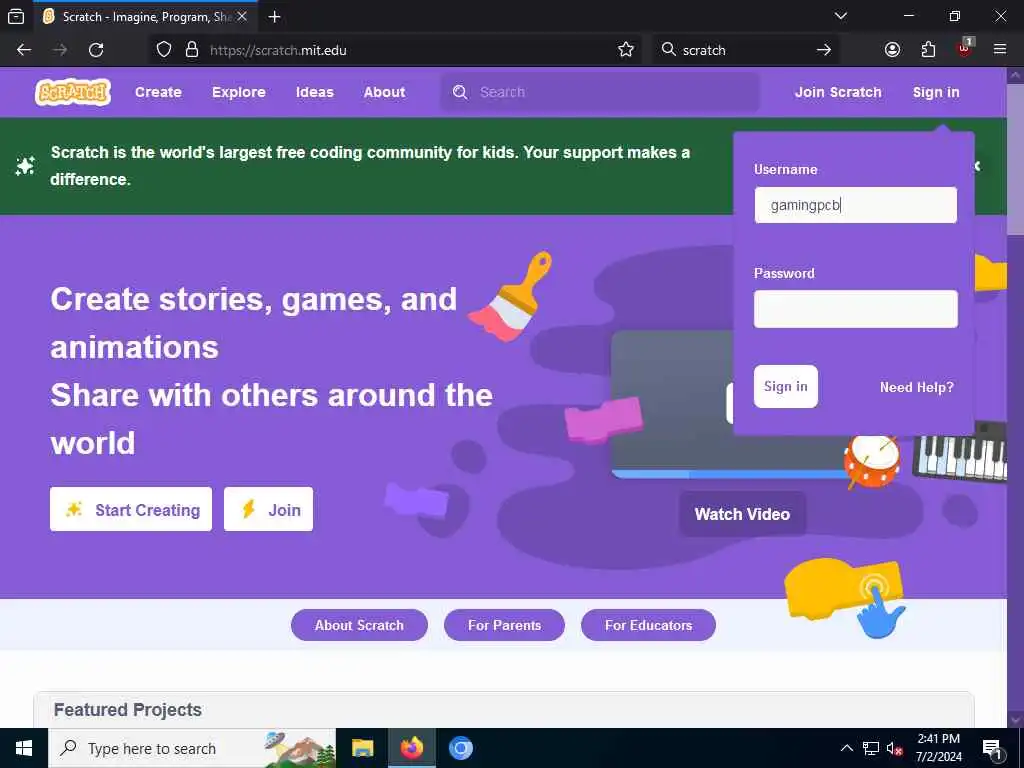The image size is (1024, 768).
Task: Focus the Password field
Action: (x=856, y=309)
